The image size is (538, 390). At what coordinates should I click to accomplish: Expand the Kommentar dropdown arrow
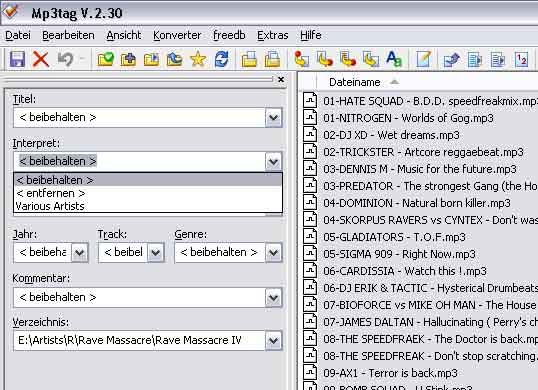coord(273,297)
